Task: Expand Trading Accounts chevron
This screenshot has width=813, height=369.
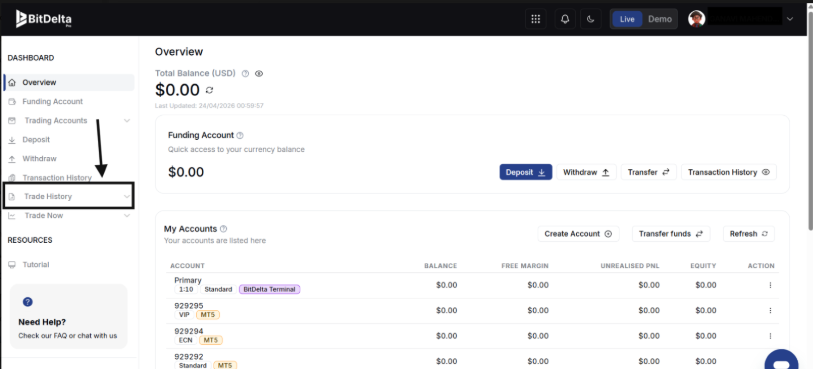Action: click(x=127, y=121)
